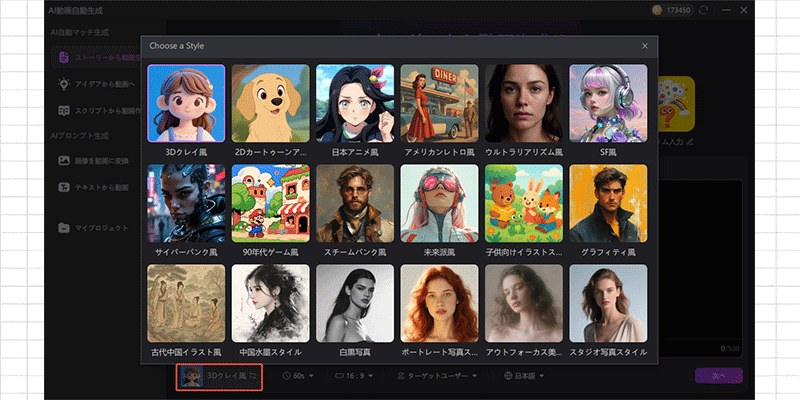Pick the 日本アニメ風 style

pos(355,103)
